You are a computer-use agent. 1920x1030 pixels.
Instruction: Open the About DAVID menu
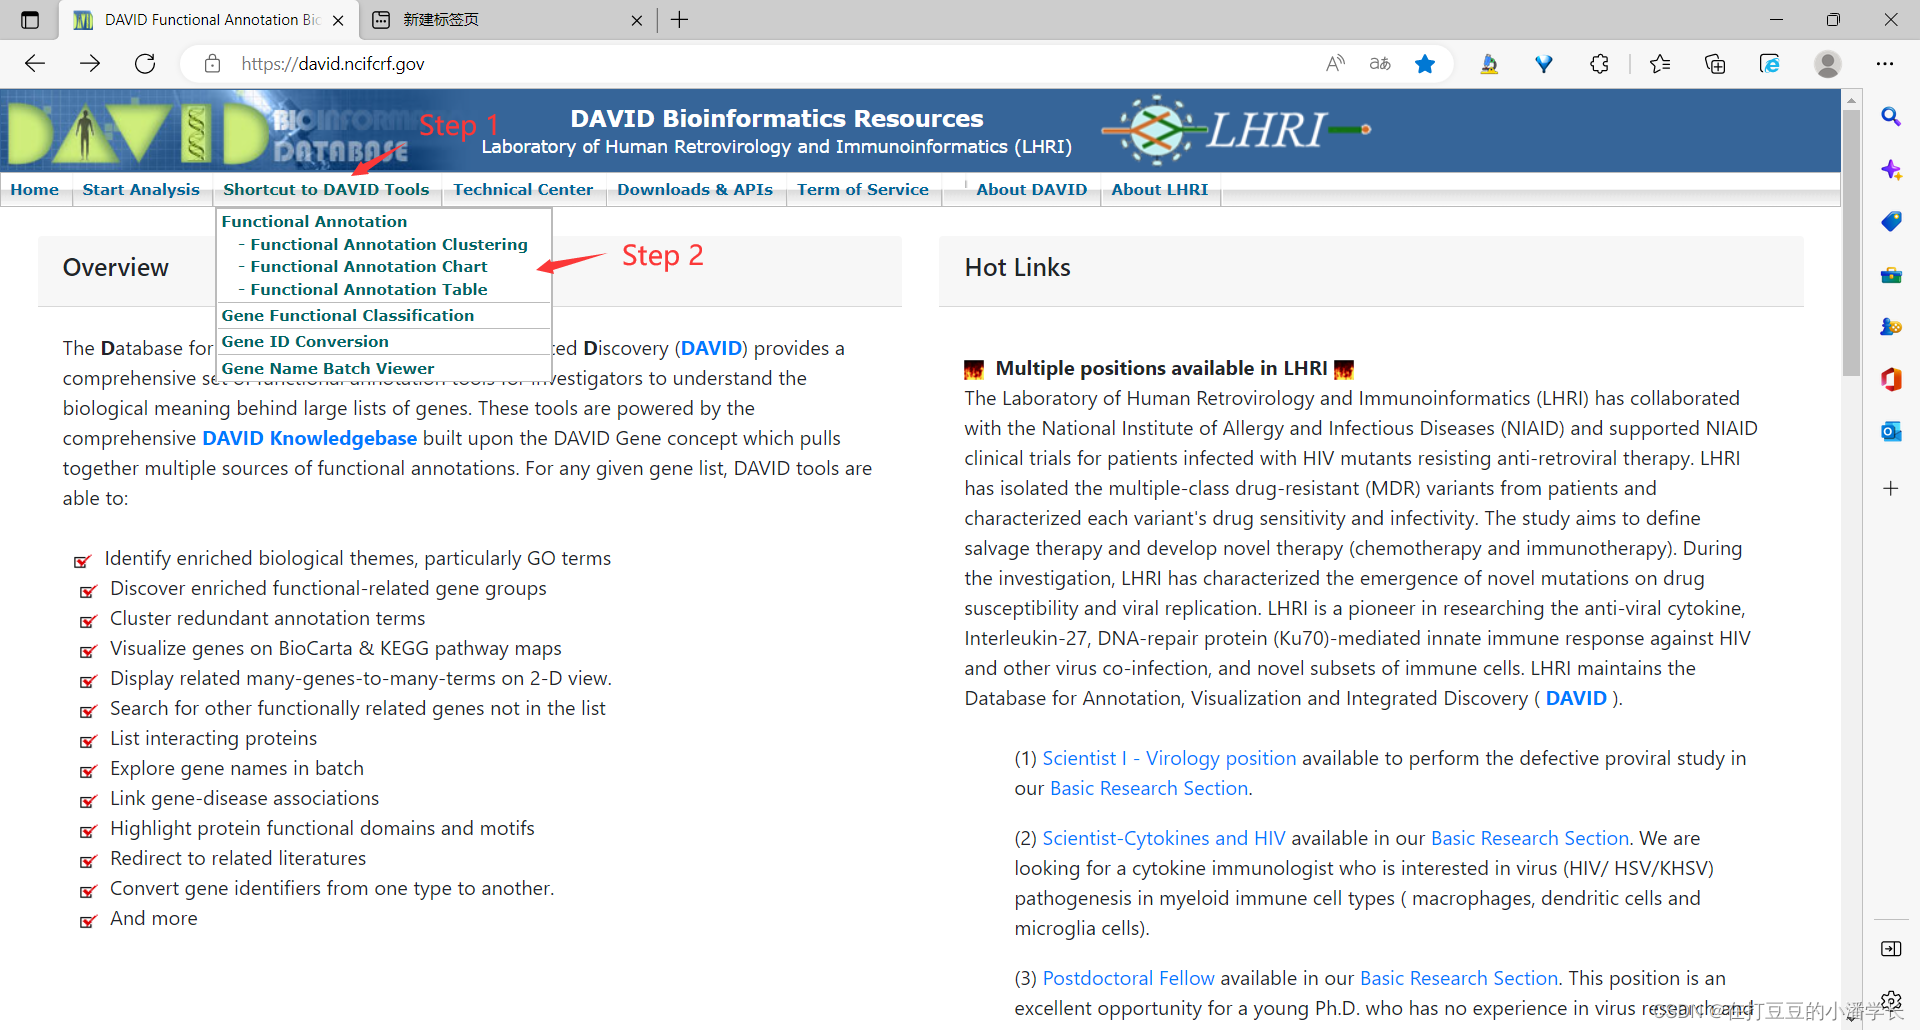point(1032,189)
